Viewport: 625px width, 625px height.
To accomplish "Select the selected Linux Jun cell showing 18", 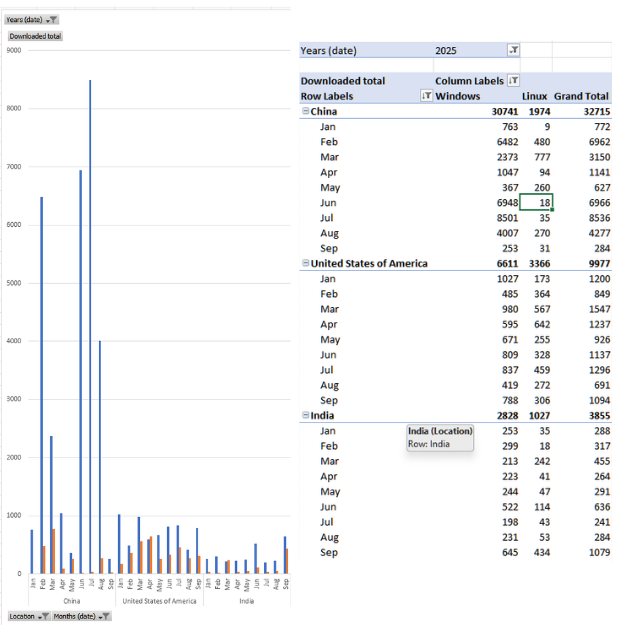I will point(536,203).
